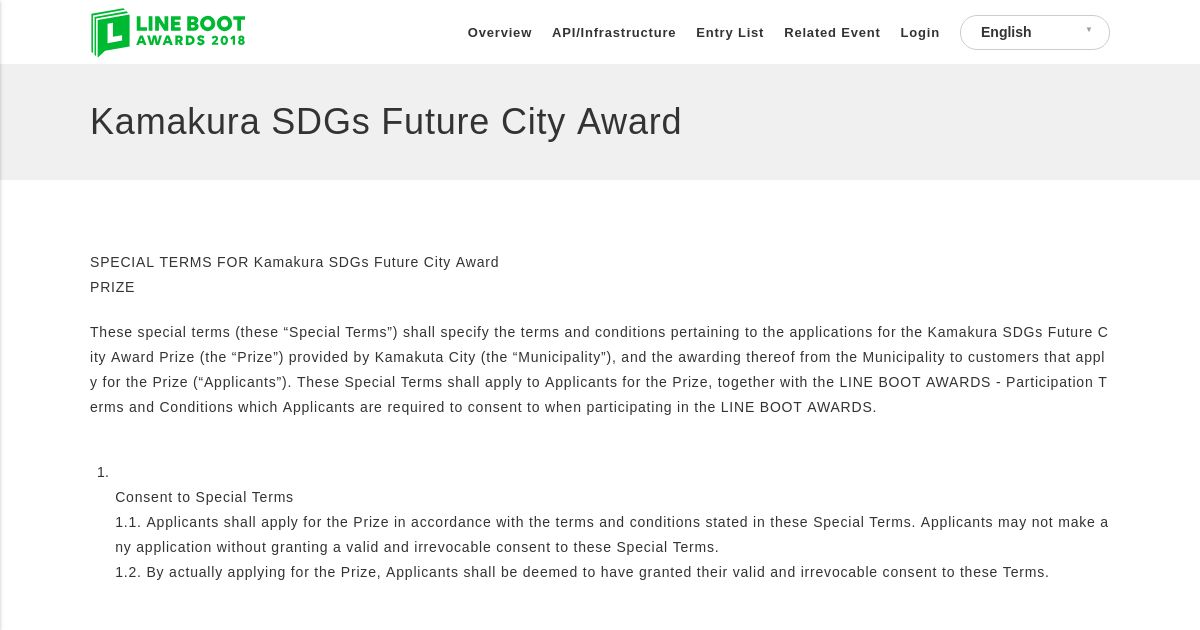1200x630 pixels.
Task: Navigate to Related Event
Action: [832, 32]
